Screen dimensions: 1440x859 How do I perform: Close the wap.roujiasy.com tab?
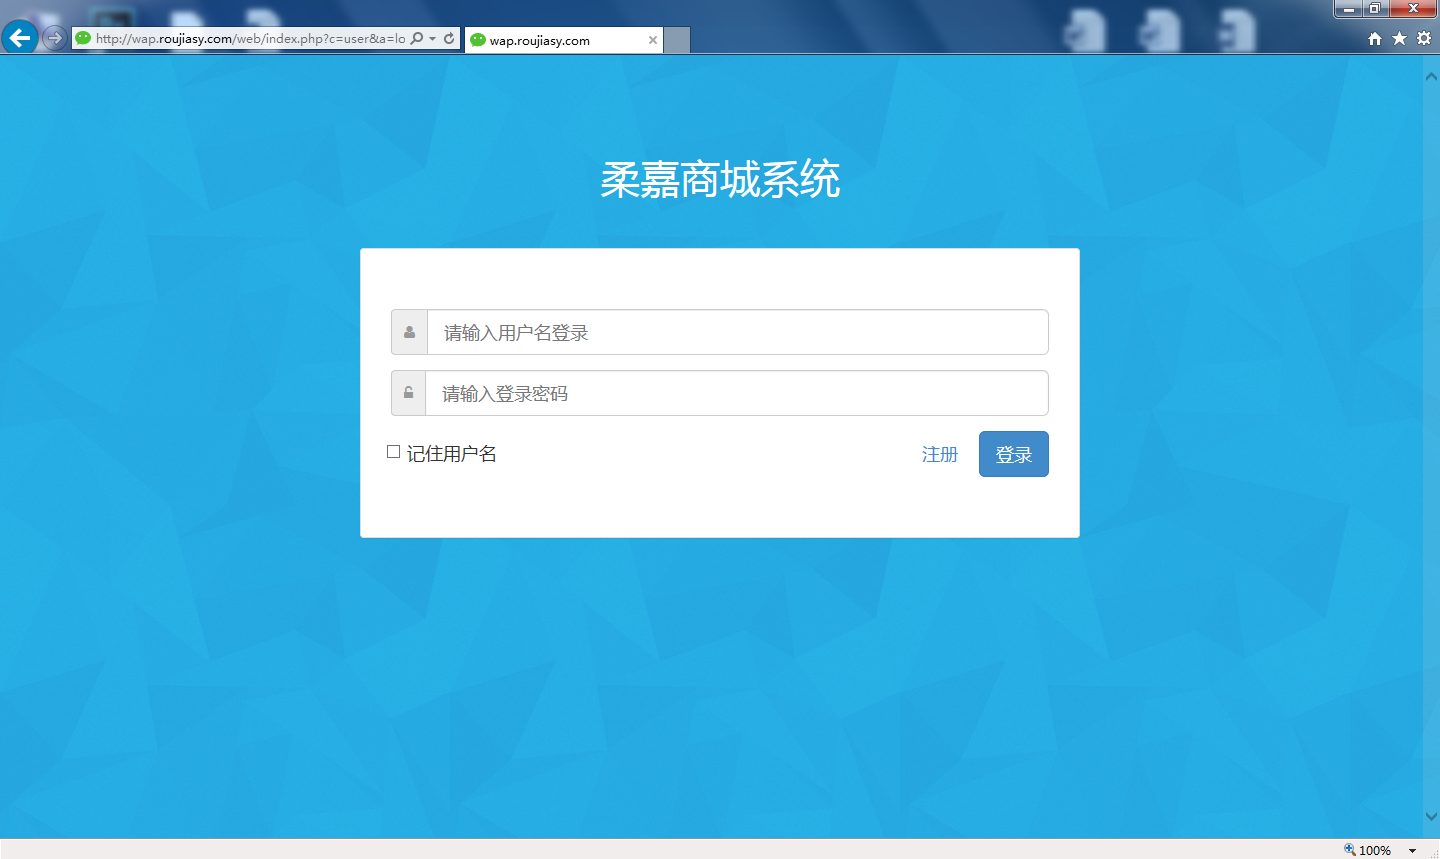click(x=652, y=40)
